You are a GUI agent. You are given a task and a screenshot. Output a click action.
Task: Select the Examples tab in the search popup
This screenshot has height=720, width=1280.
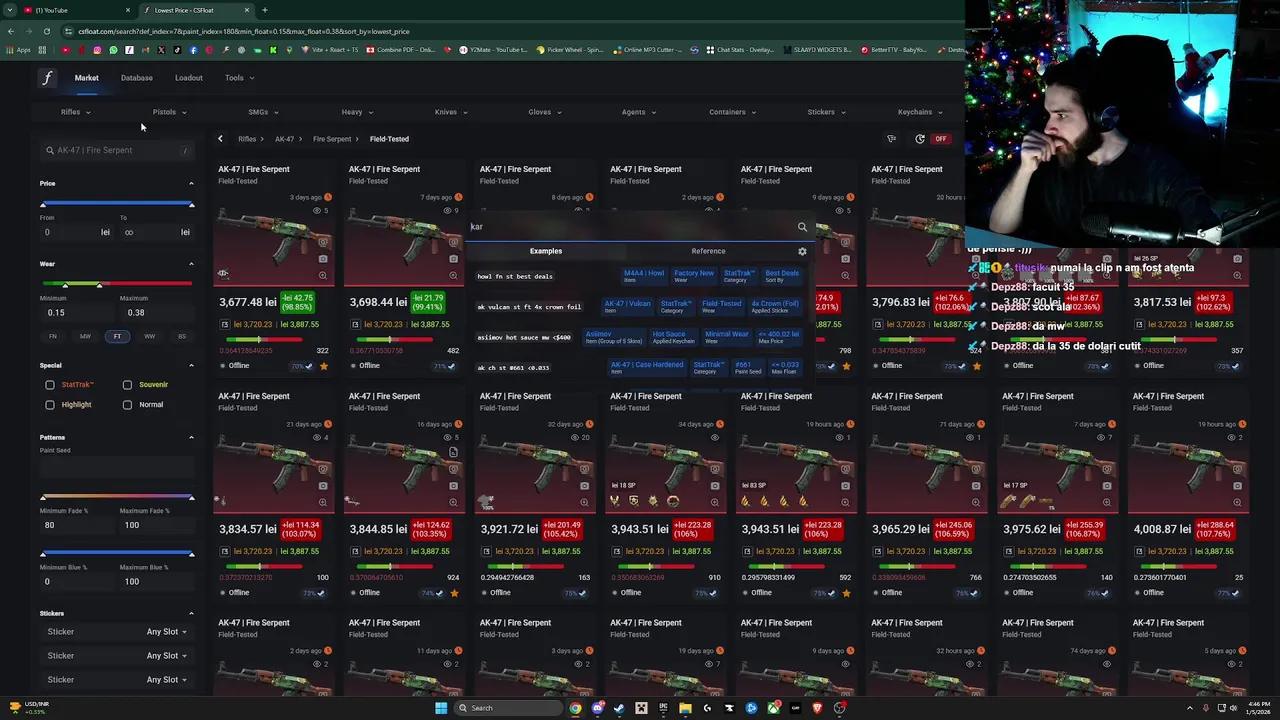point(546,251)
